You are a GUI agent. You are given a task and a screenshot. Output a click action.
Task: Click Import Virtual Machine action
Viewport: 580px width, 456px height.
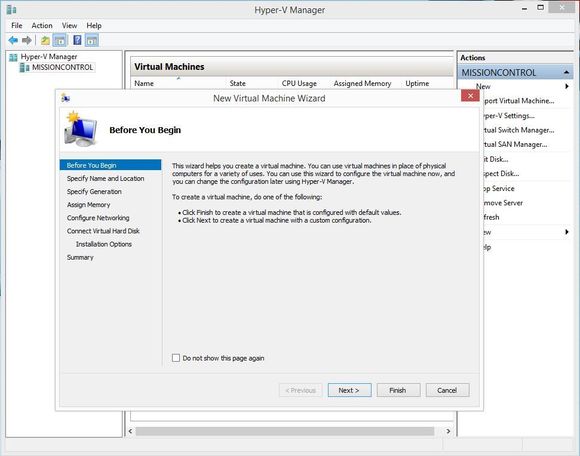(519, 101)
